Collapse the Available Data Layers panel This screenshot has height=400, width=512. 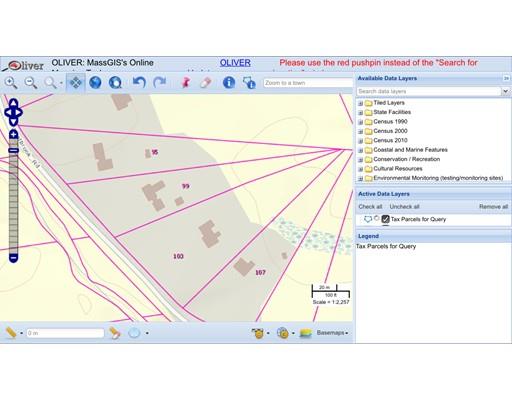pyautogui.click(x=506, y=78)
